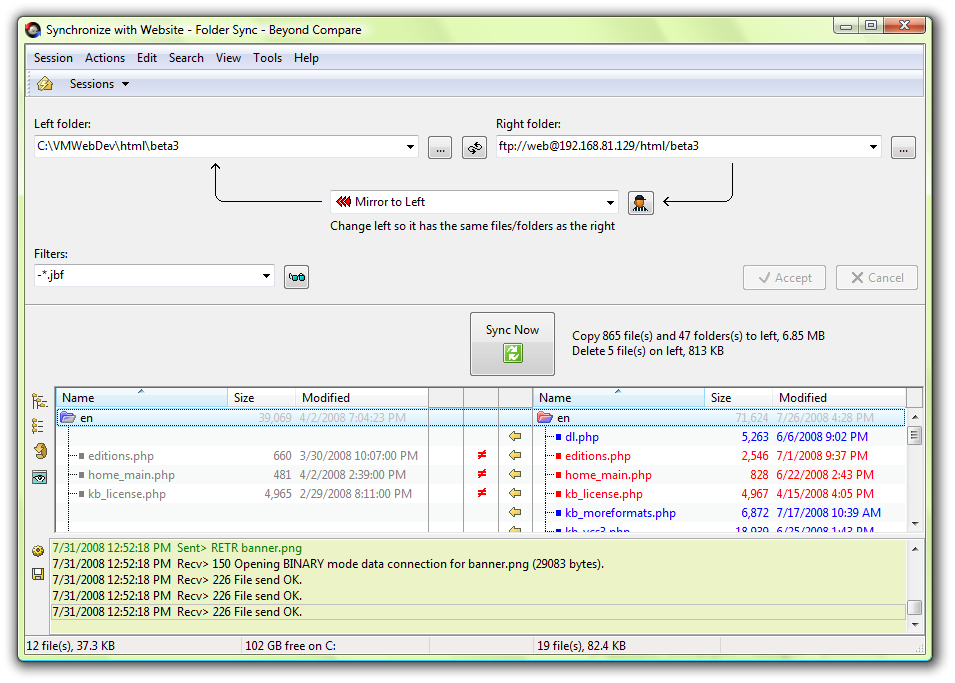Select editions.php in the right pane
The height and width of the screenshot is (683, 955).
[x=597, y=456]
